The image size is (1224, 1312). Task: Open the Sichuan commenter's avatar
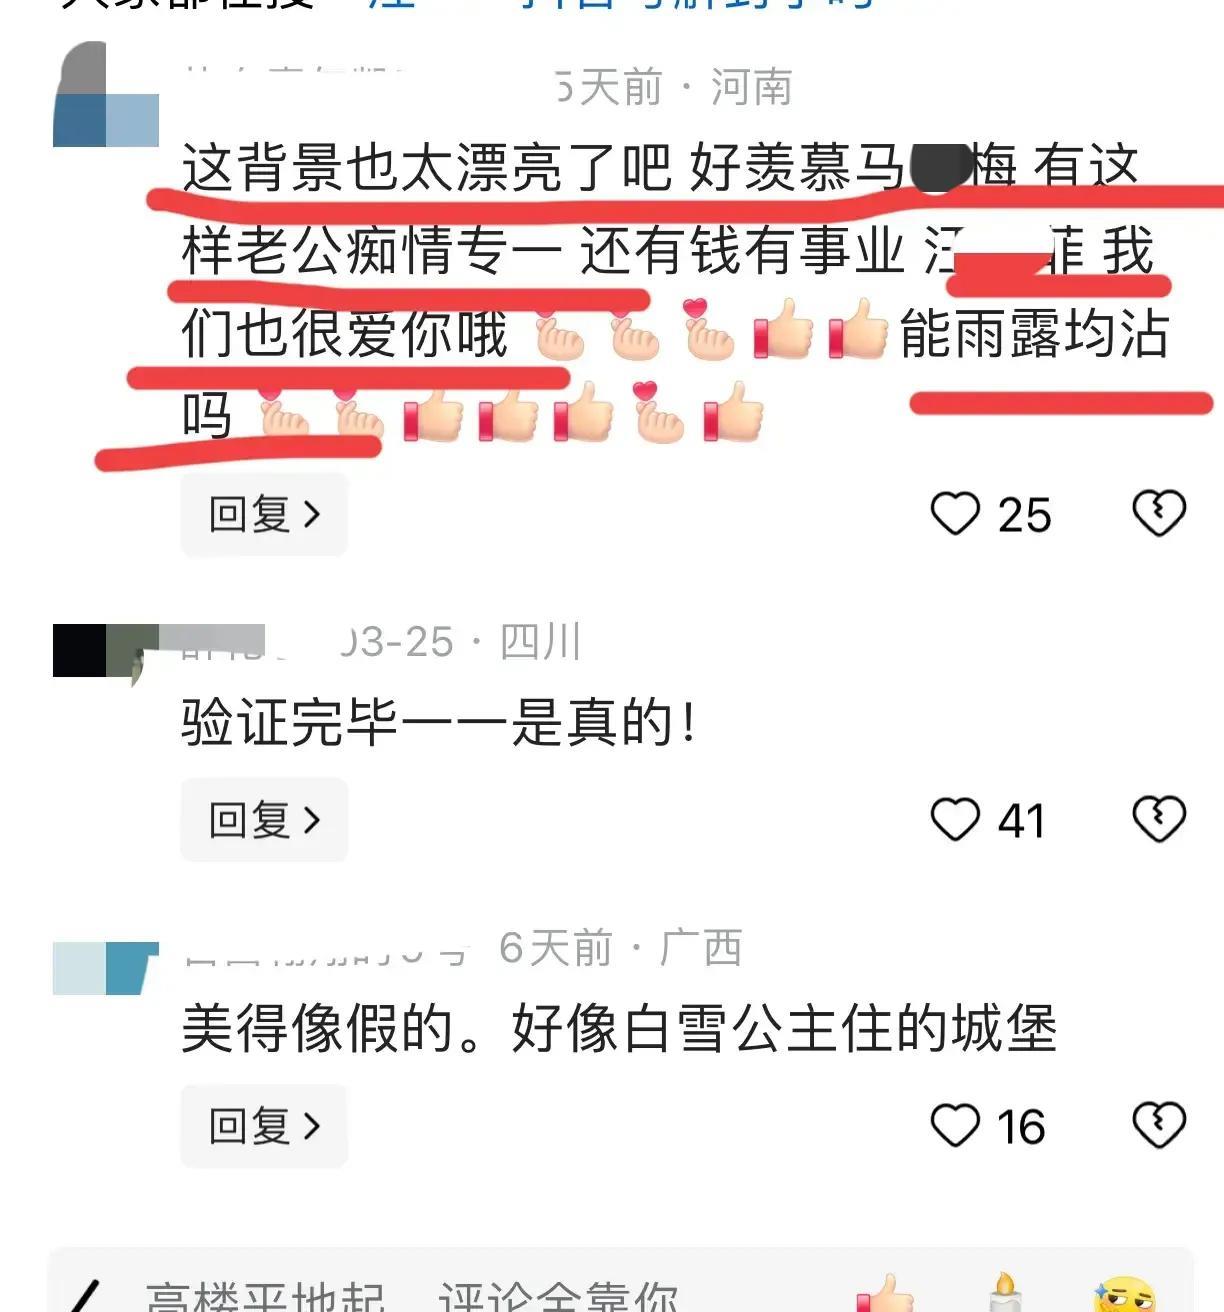(106, 651)
